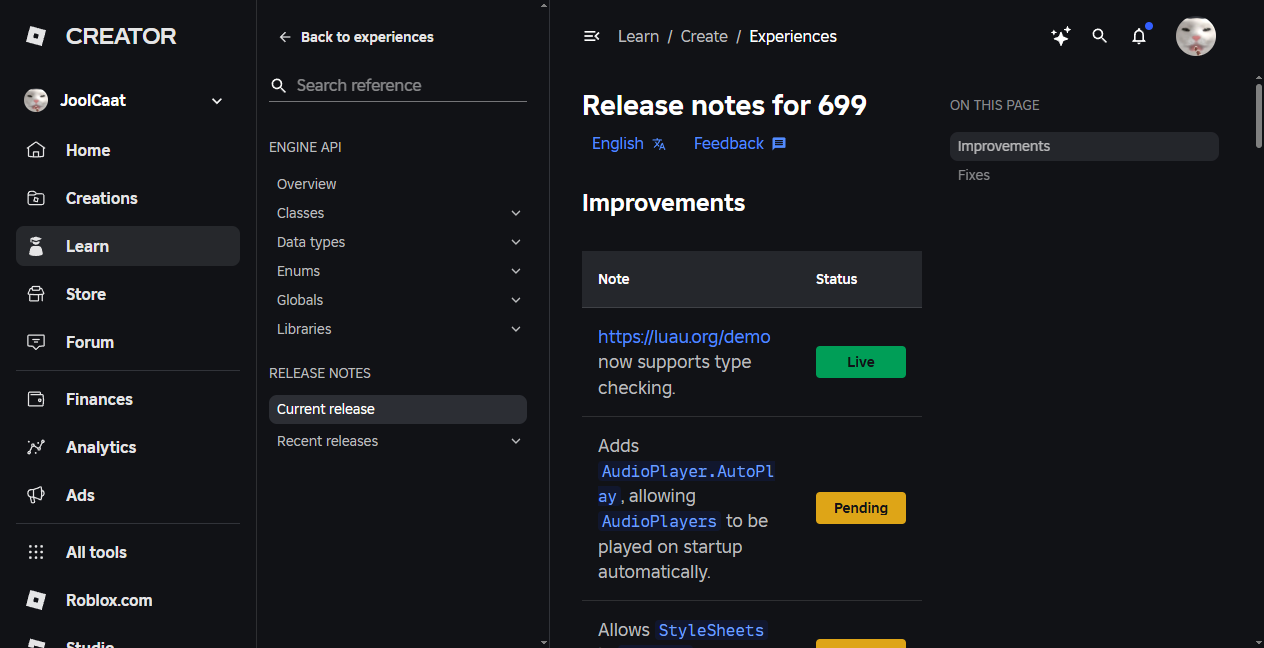
Task: Click the top bar search icon
Action: [1100, 36]
